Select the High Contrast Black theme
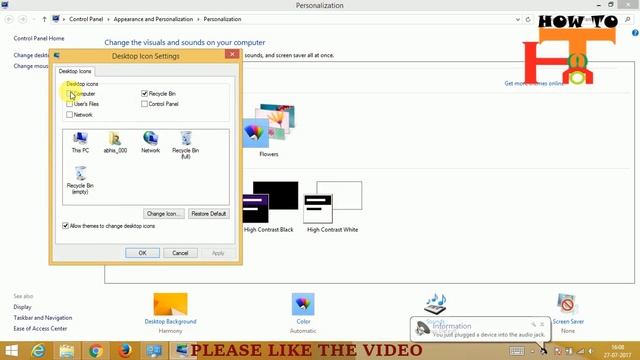Image resolution: width=640 pixels, height=360 pixels. (x=269, y=207)
